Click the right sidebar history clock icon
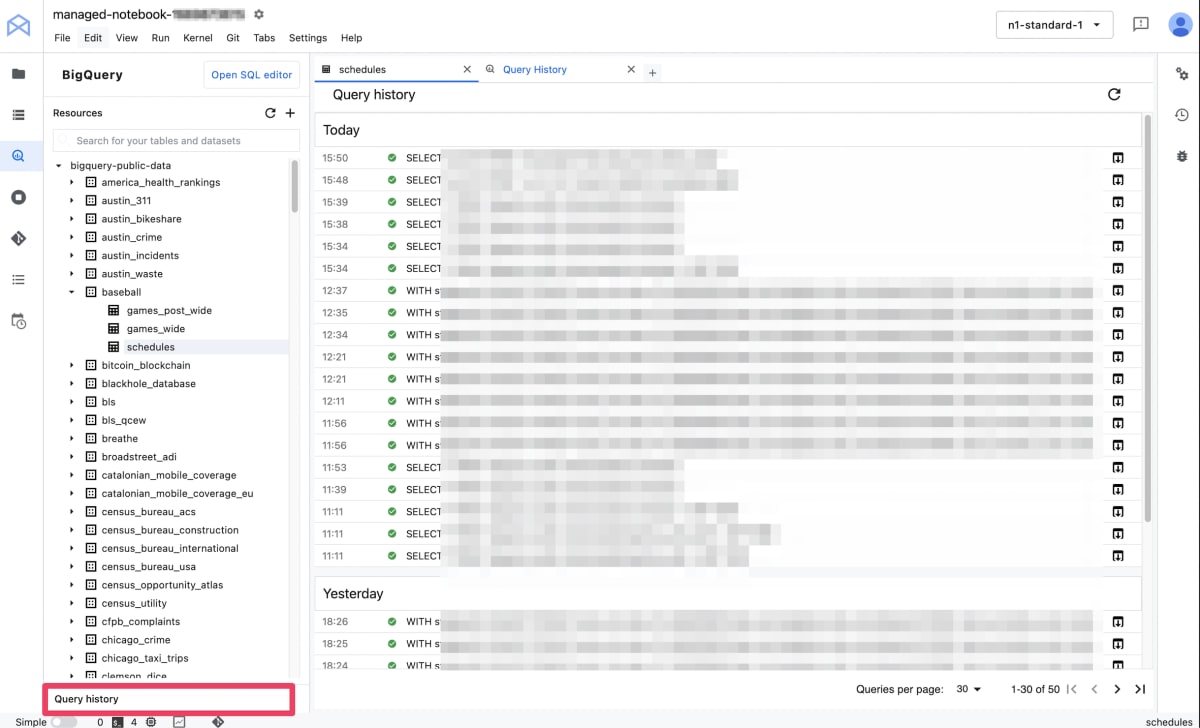 click(1182, 115)
